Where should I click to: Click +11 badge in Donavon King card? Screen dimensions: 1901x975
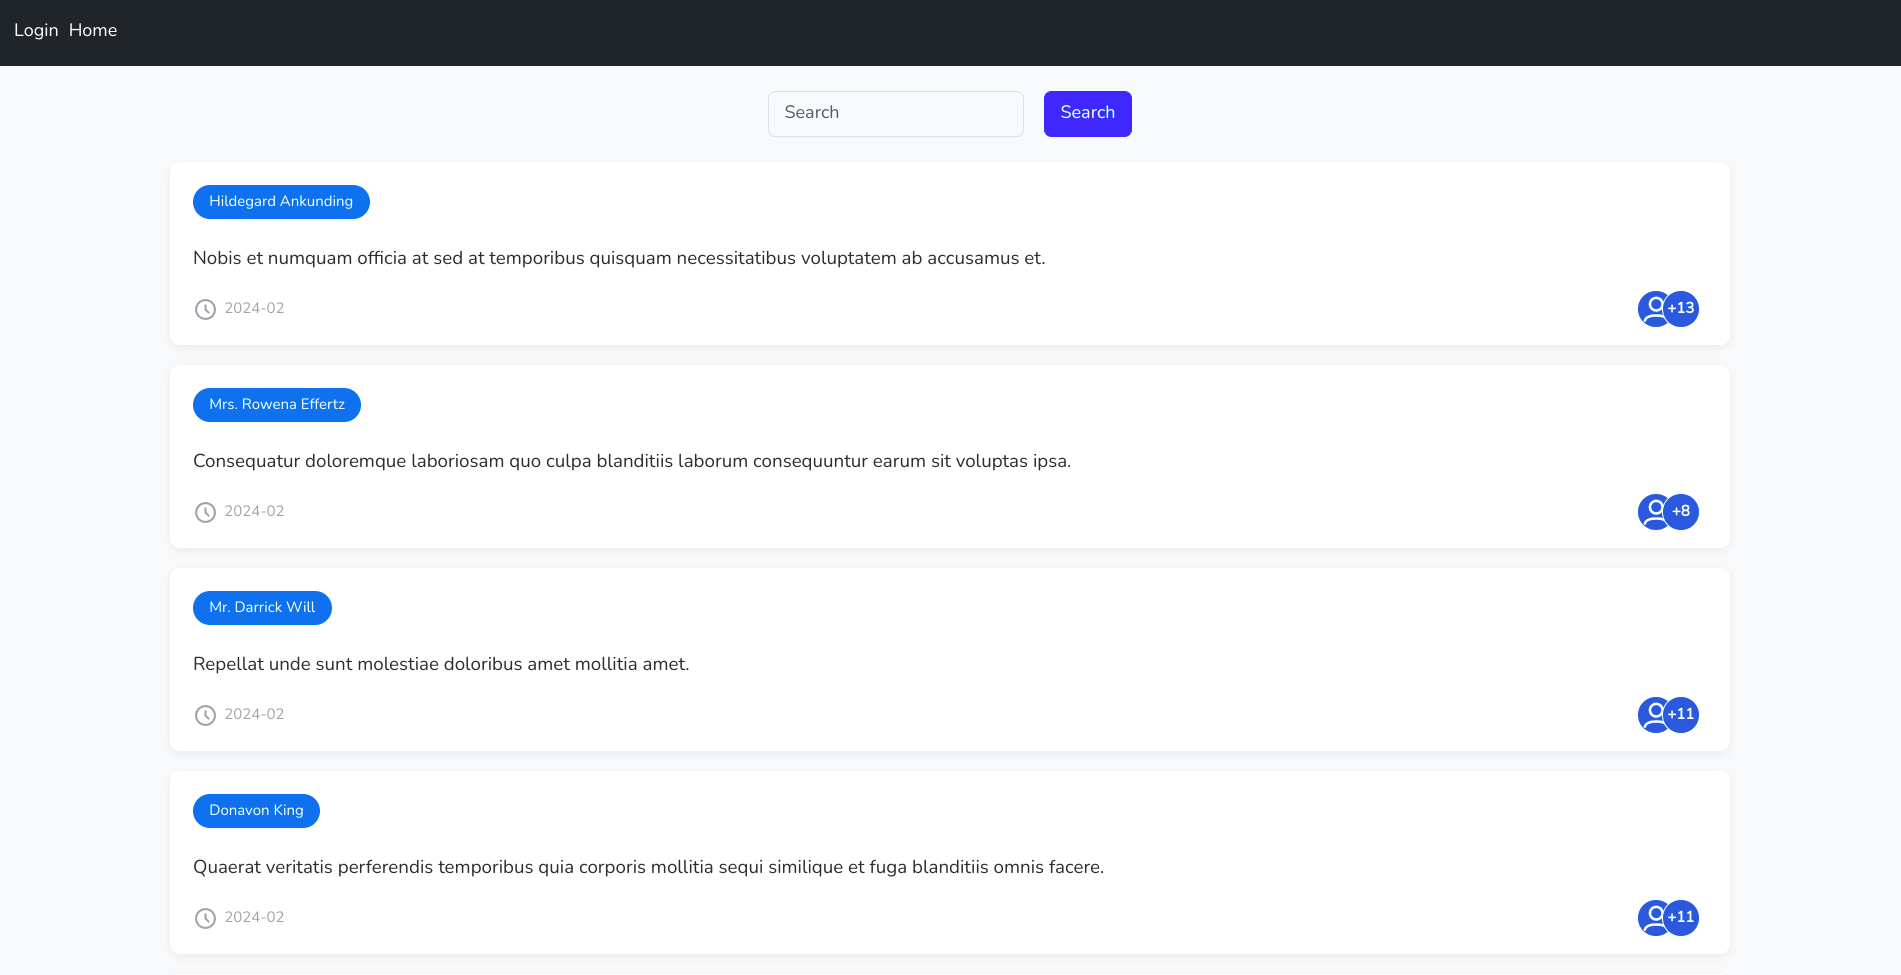(1681, 917)
